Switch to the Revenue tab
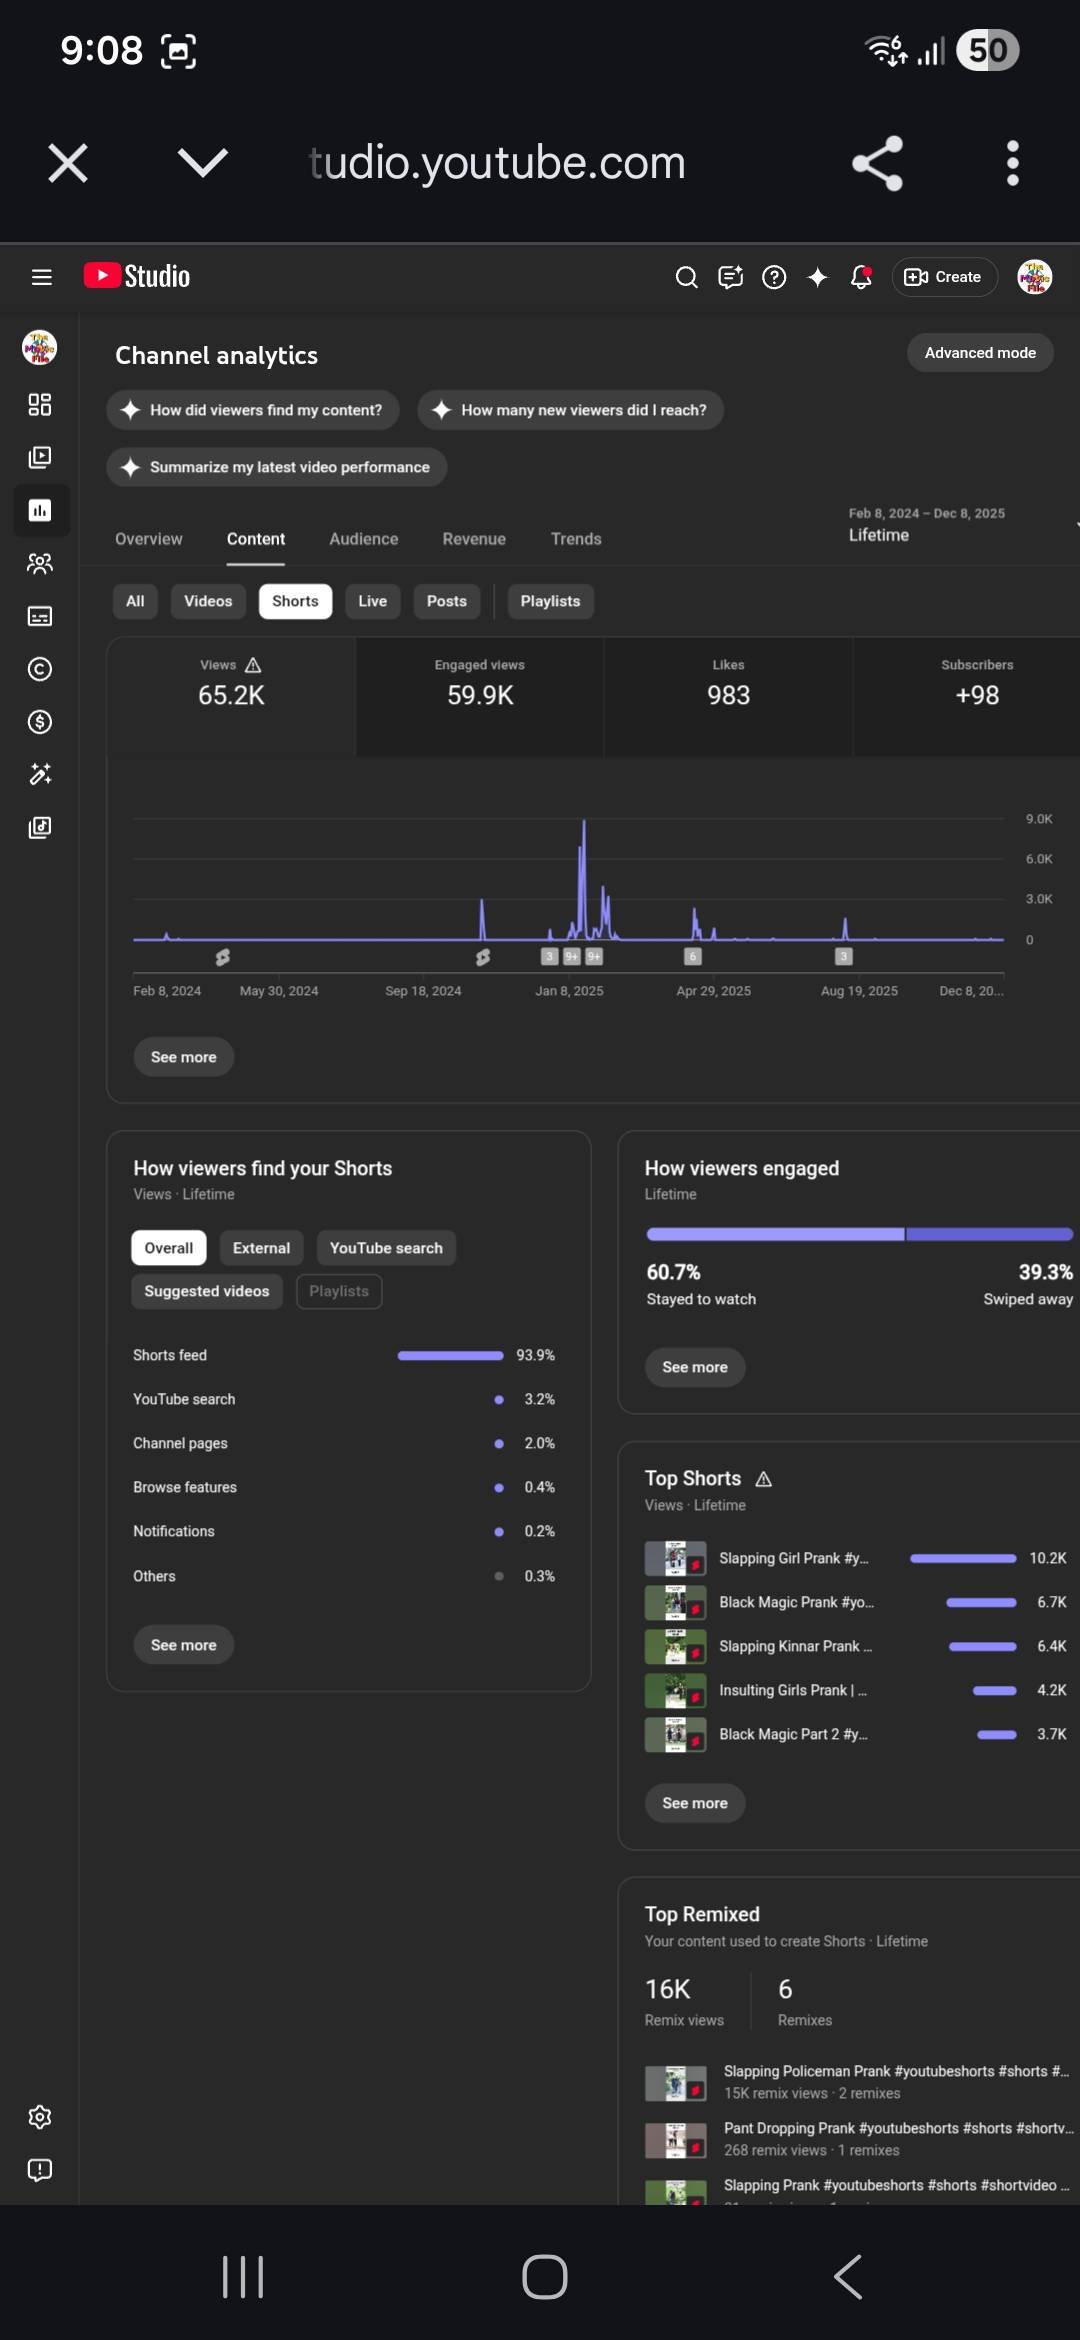 coord(474,539)
